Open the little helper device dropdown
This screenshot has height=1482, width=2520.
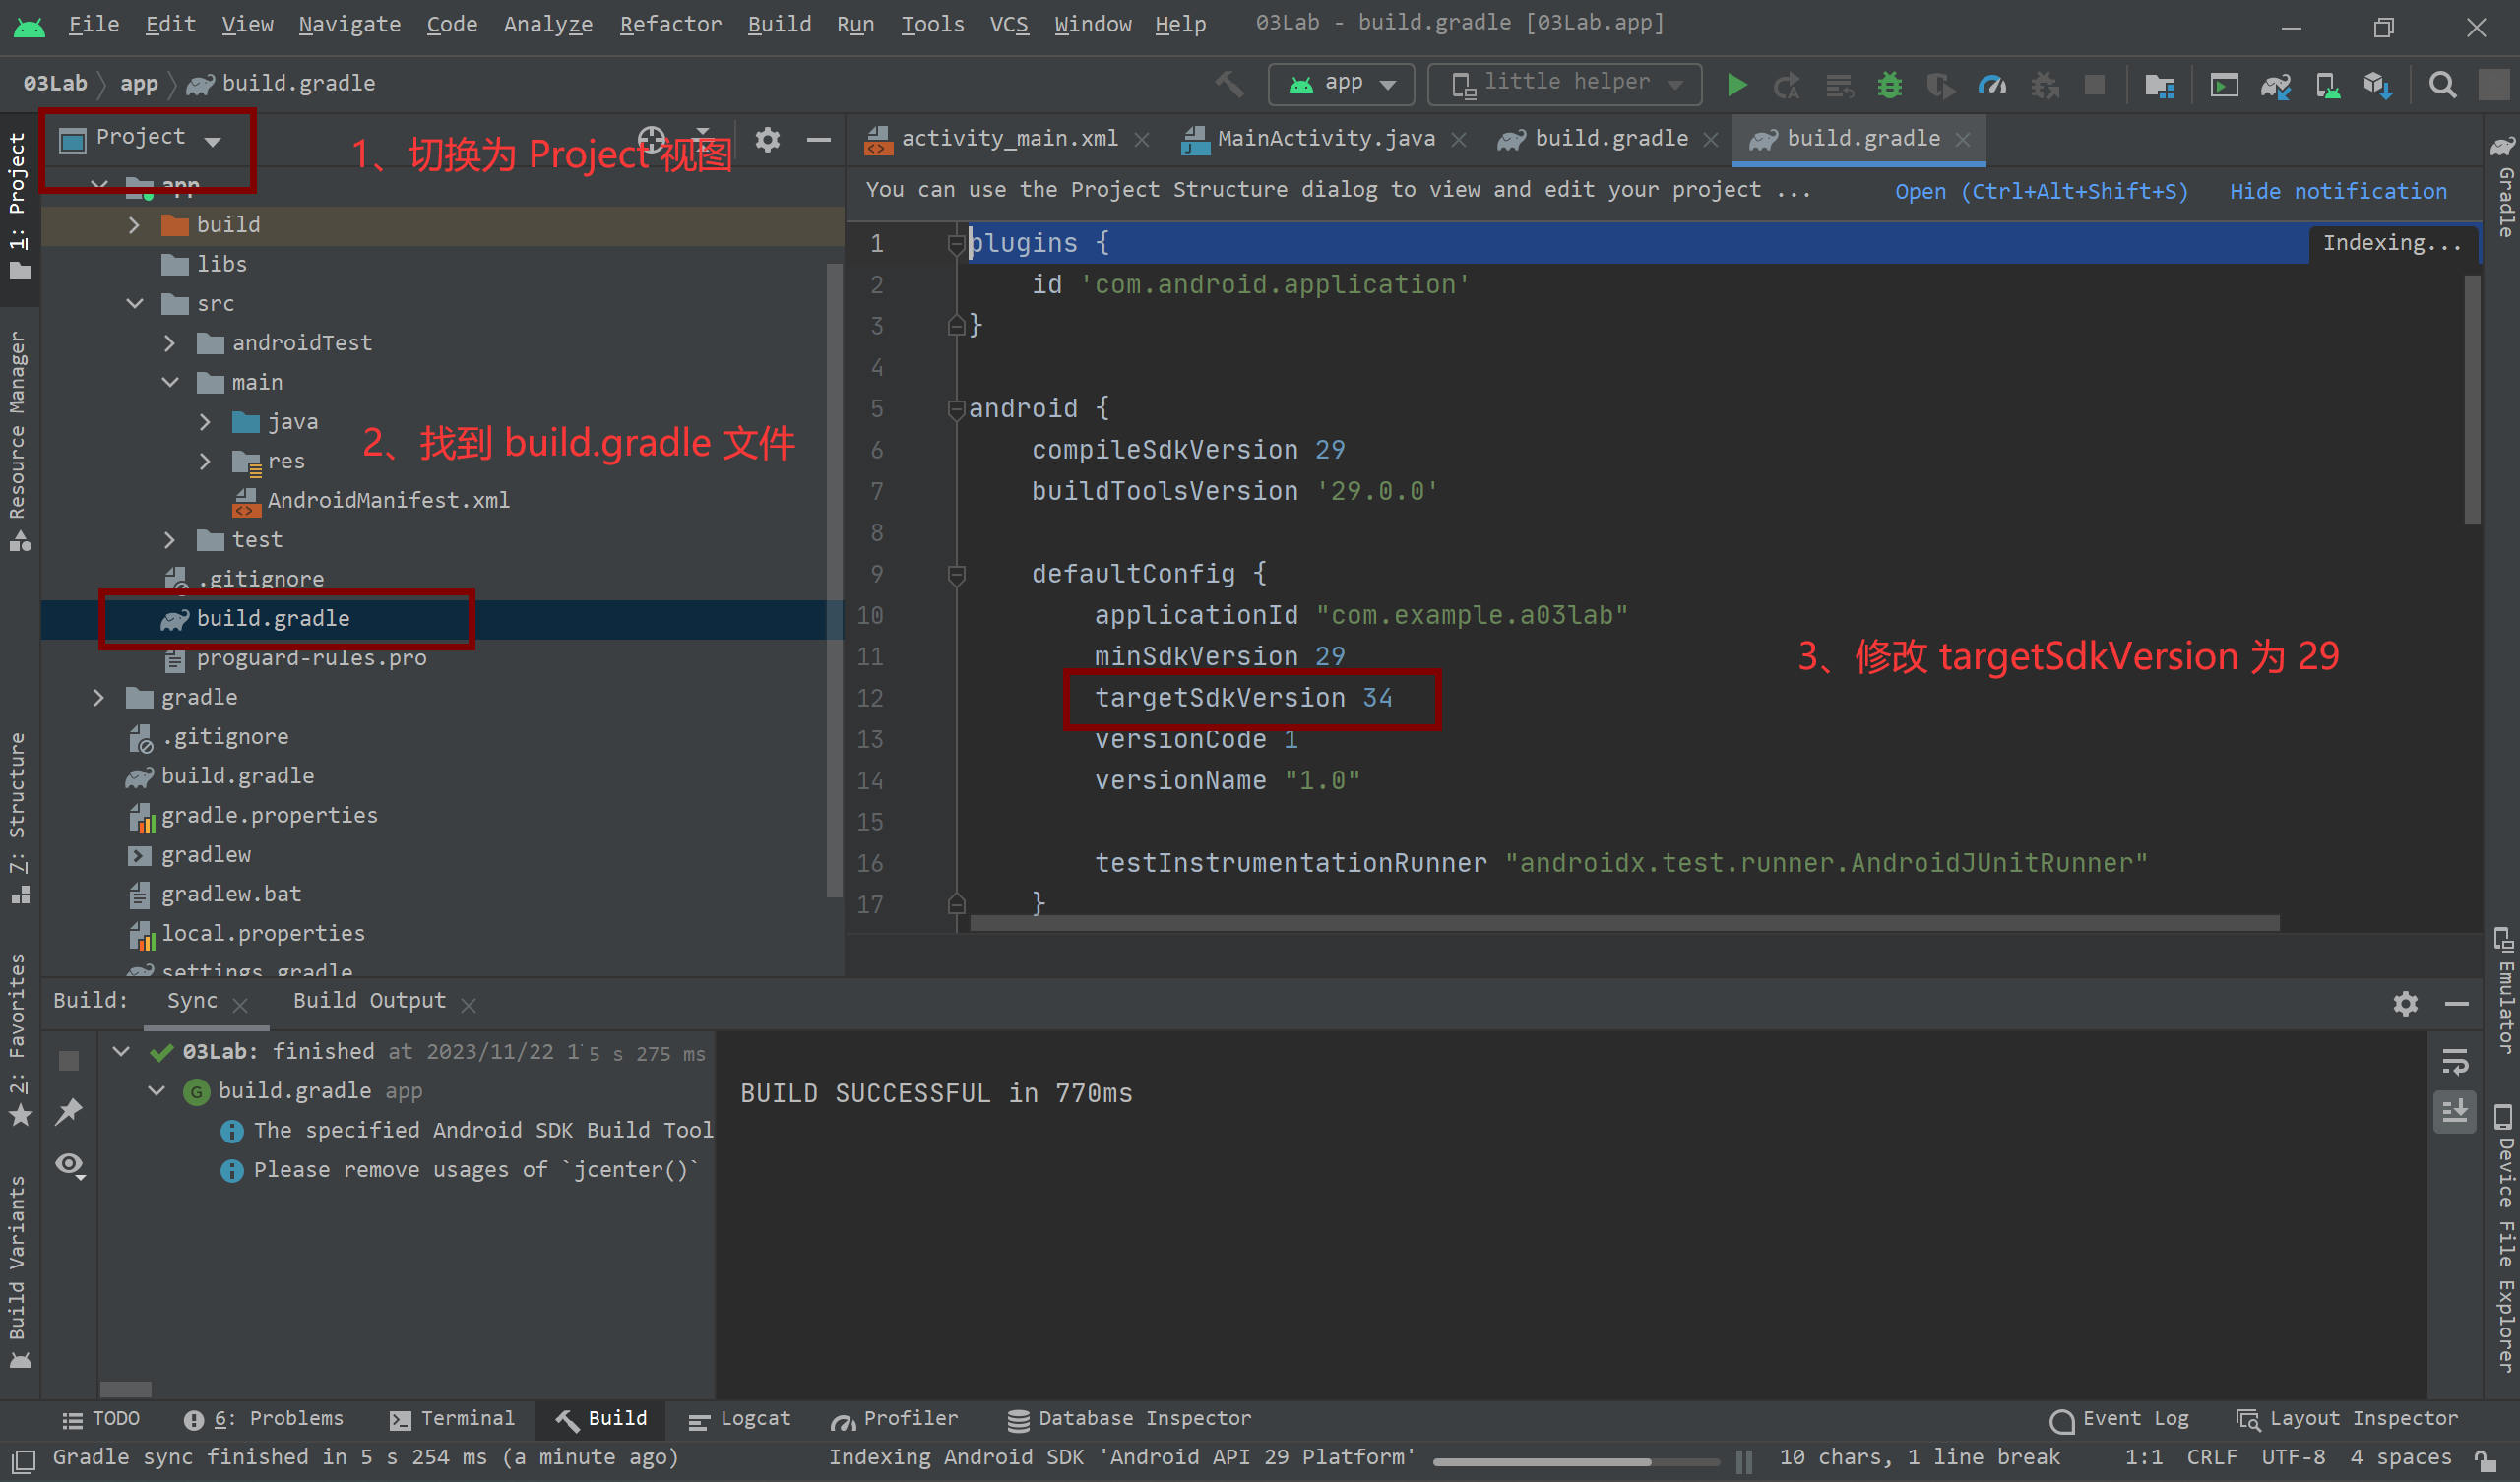click(x=1564, y=84)
